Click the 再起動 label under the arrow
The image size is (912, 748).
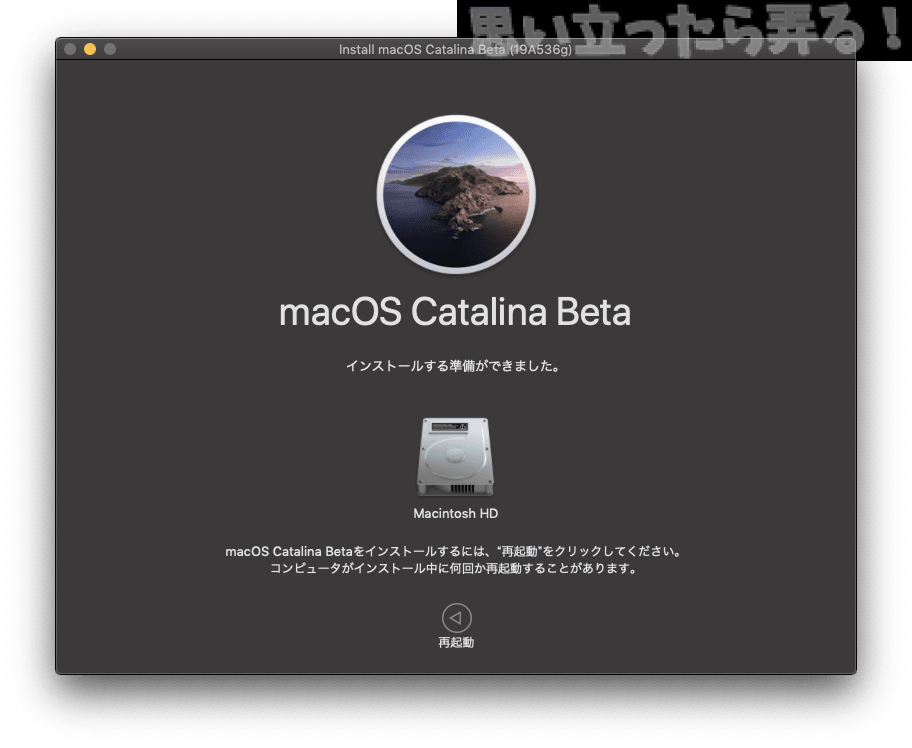tap(456, 643)
